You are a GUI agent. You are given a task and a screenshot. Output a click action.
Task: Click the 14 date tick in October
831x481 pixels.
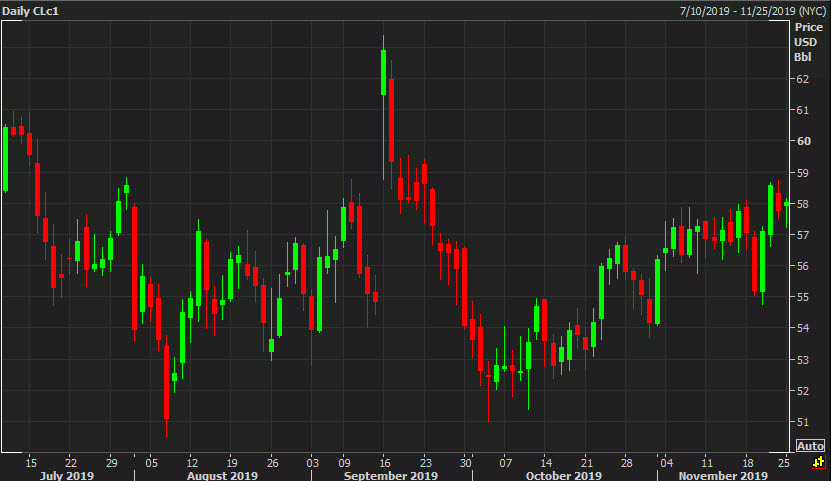pos(546,462)
